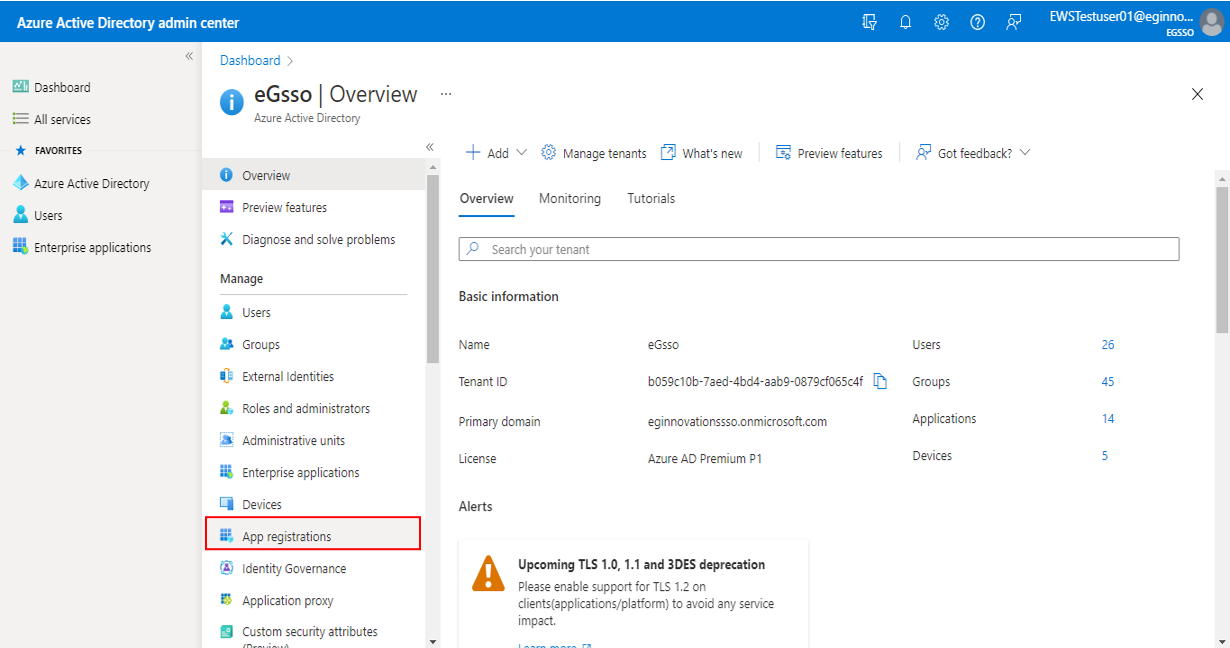Click What's new button
Screen dimensions: 1230x648
coord(702,153)
